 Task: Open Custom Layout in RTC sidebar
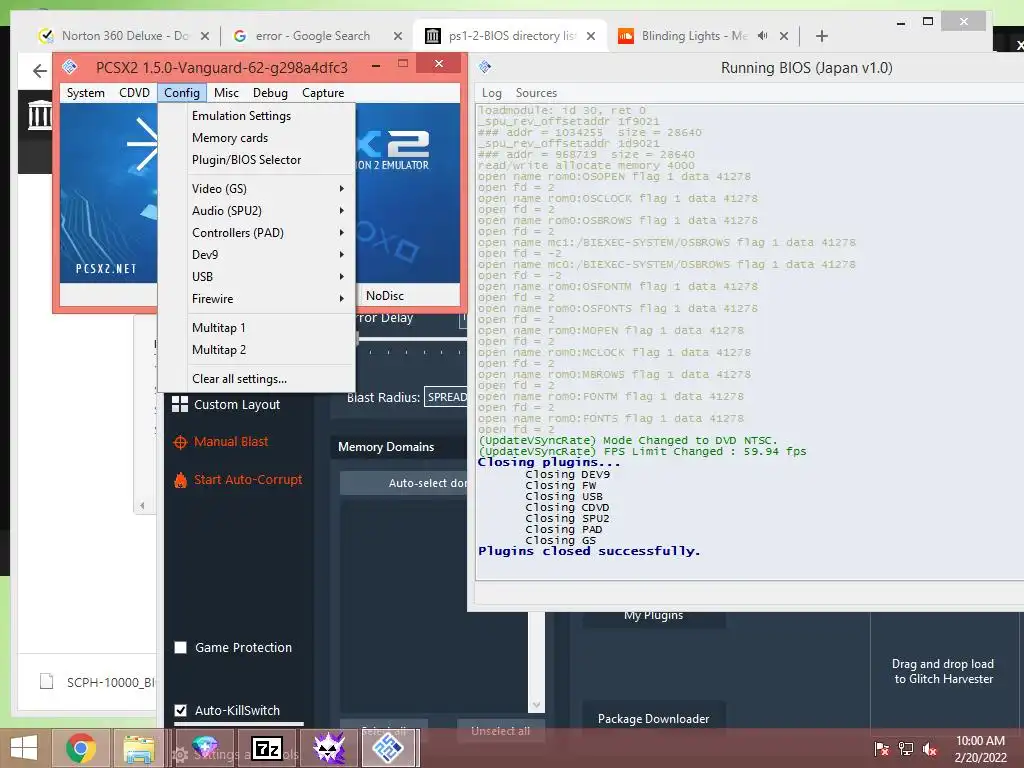click(236, 405)
